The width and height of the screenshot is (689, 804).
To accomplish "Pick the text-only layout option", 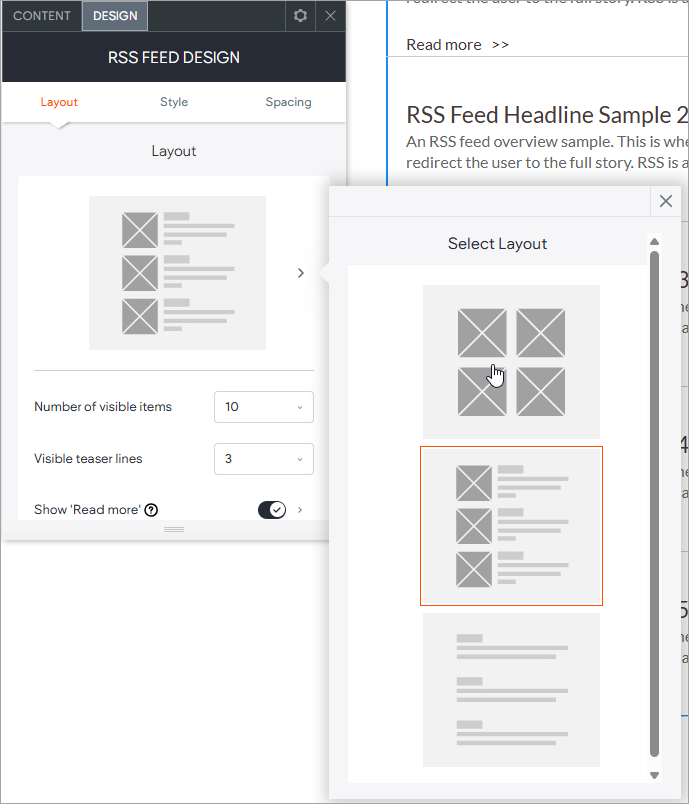I will pyautogui.click(x=511, y=689).
